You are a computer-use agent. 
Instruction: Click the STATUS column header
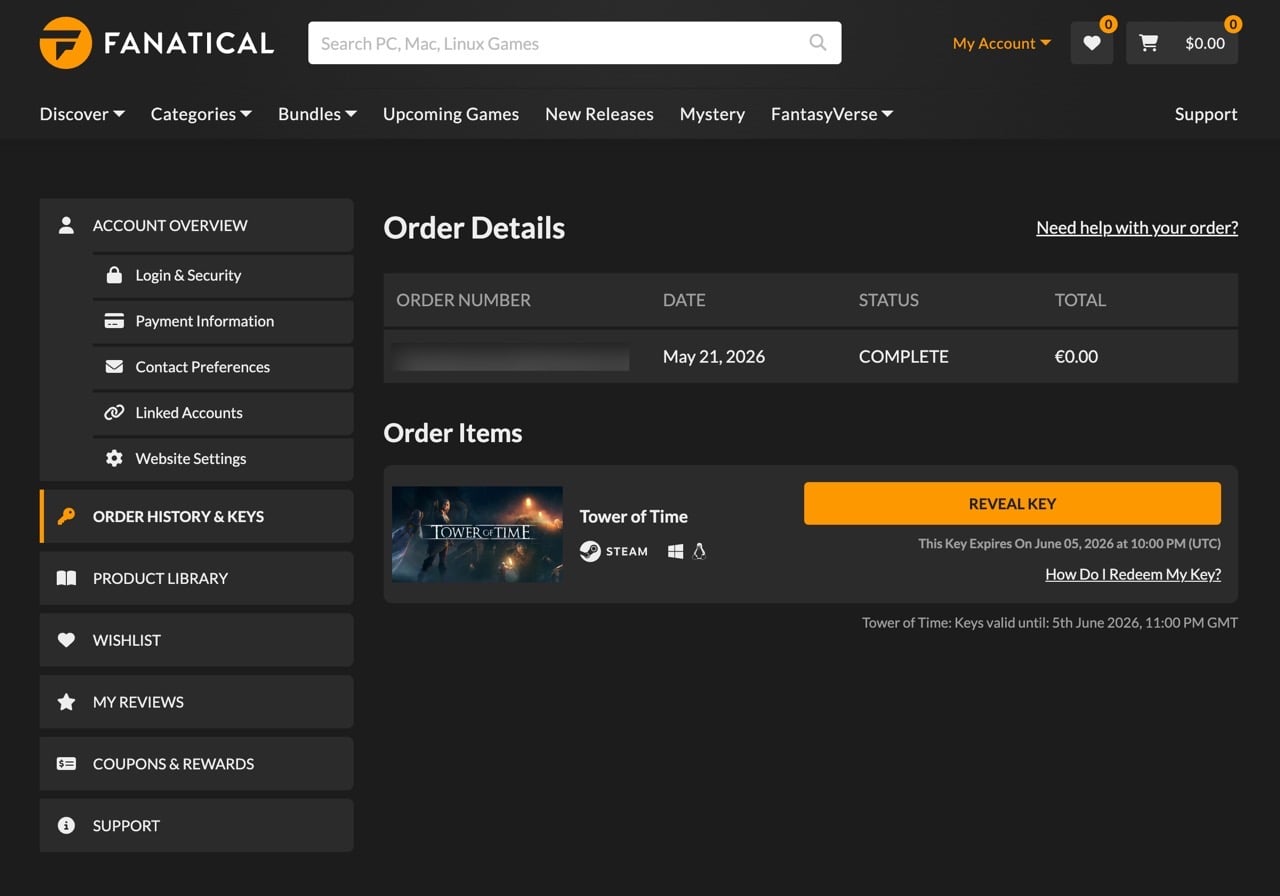click(889, 300)
